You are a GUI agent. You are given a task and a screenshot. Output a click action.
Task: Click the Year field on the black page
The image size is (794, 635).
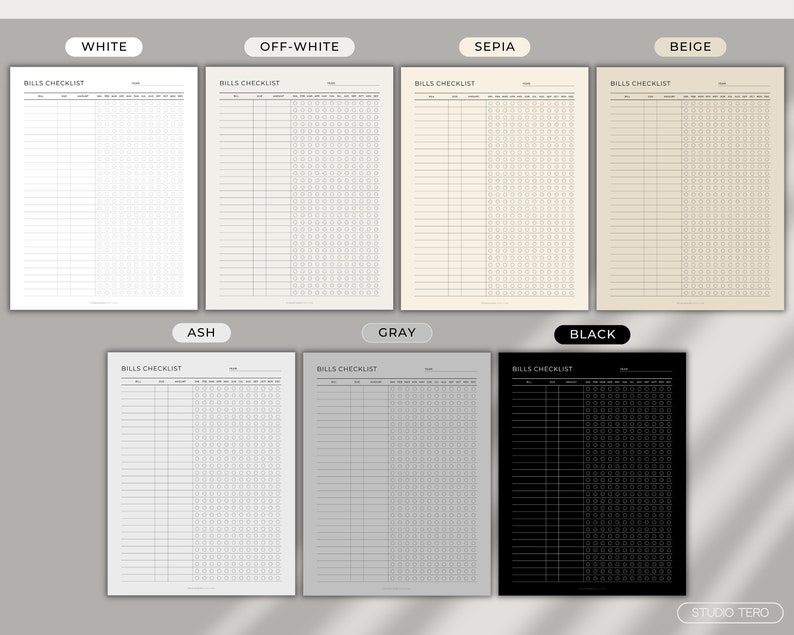[646, 369]
